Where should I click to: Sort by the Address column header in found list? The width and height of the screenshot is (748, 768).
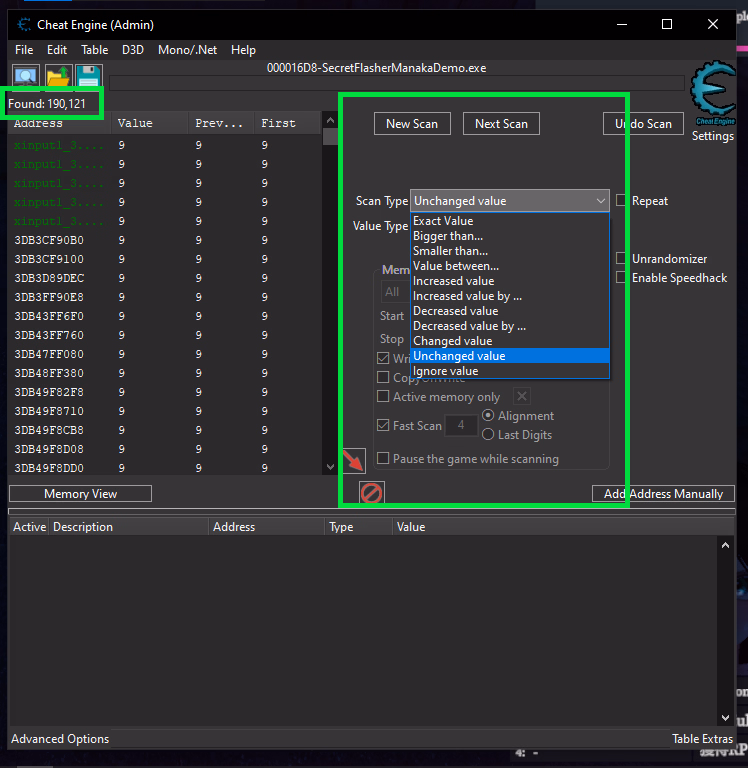(60, 123)
